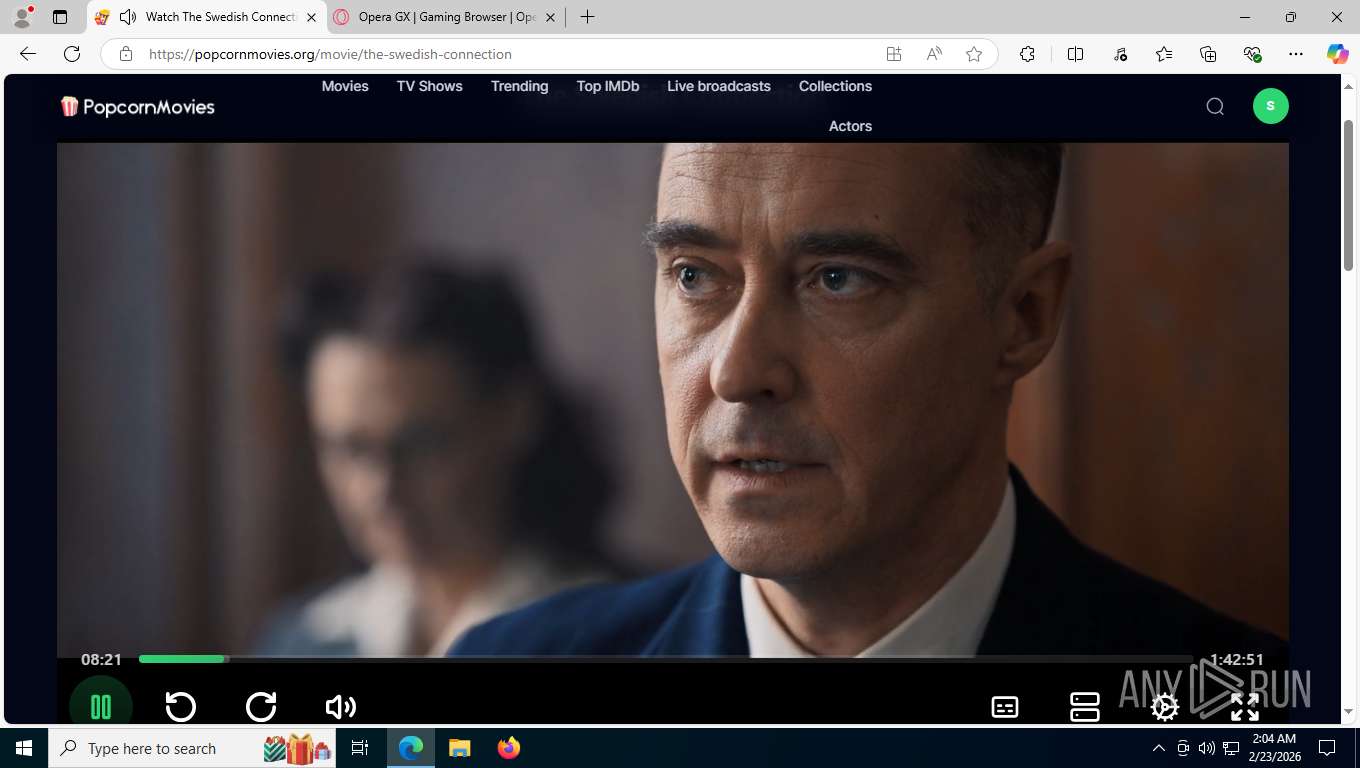Open the clock showing 2:04 AM
1360x768 pixels.
(1276, 748)
